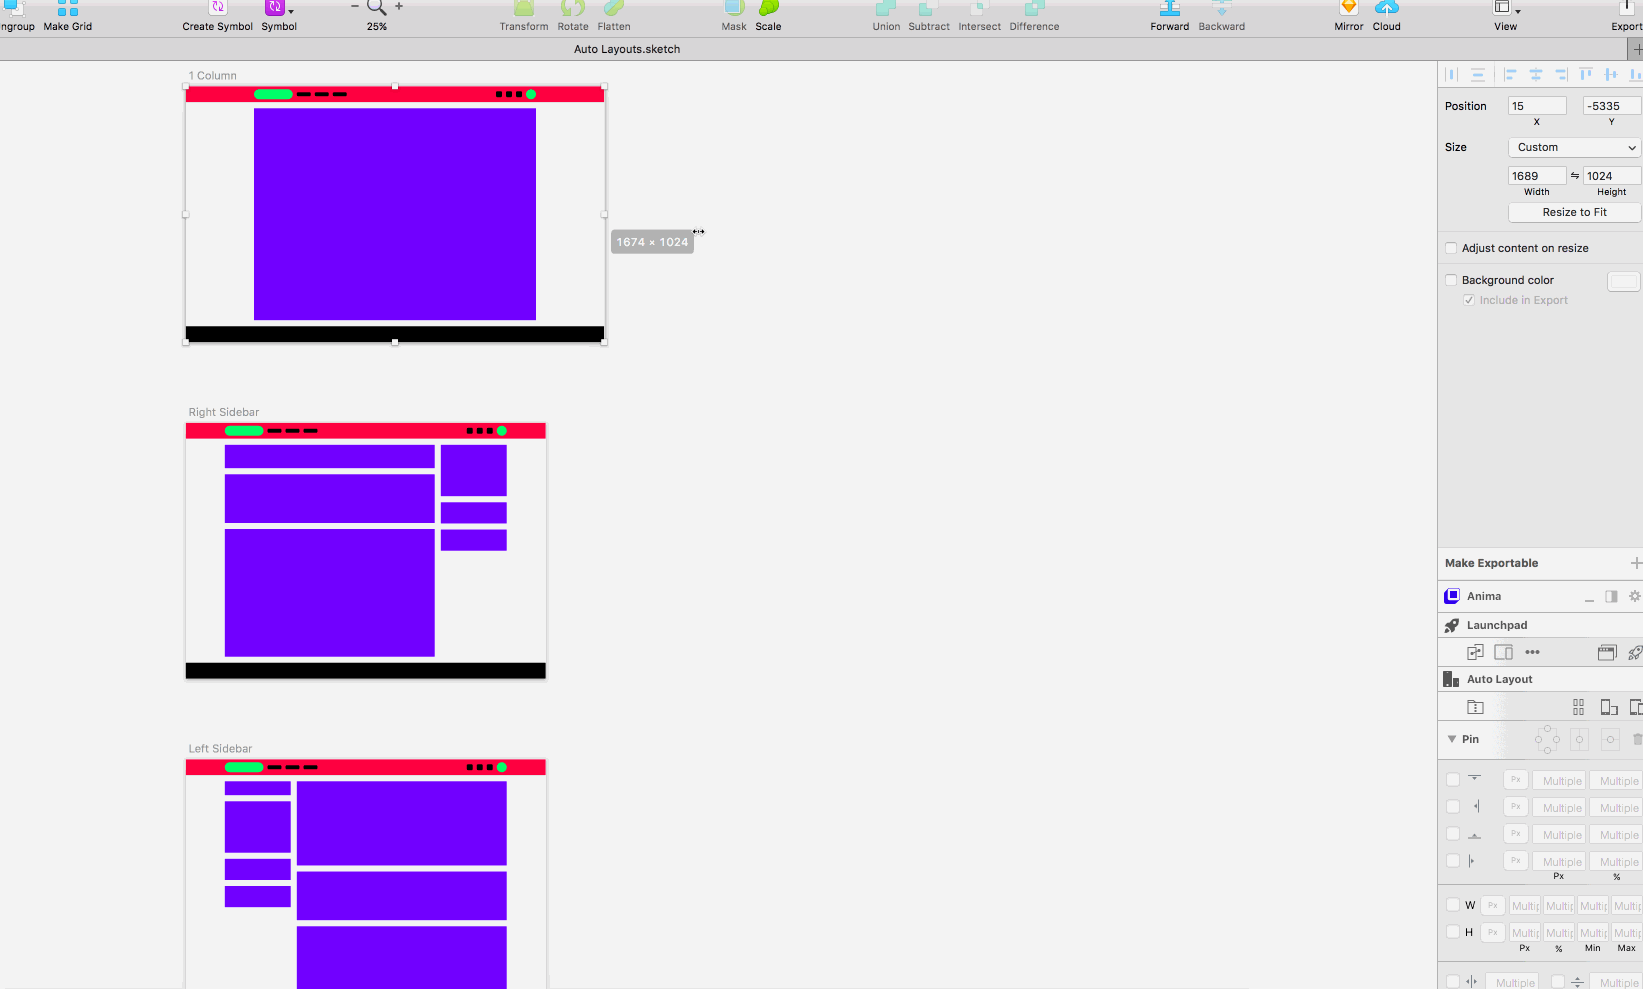Screen dimensions: 1643x989
Task: Toggle Include in Export checkbox
Action: 1469,300
